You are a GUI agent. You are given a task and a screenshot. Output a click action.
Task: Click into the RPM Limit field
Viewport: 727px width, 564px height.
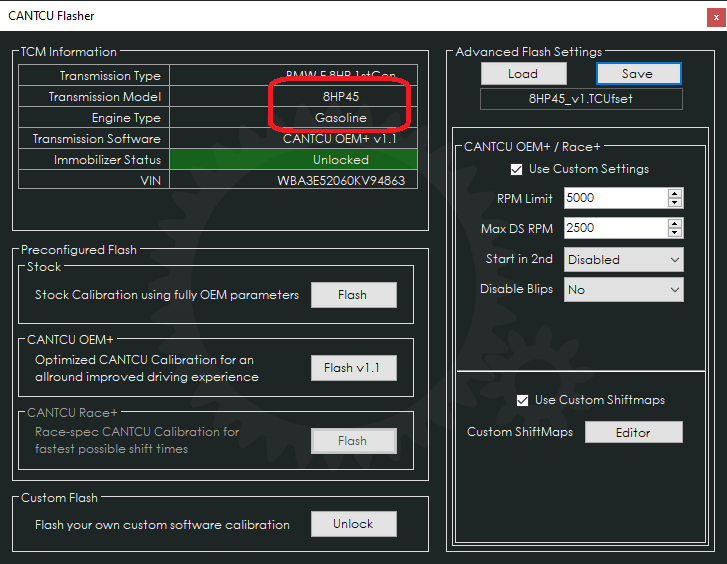coord(616,198)
